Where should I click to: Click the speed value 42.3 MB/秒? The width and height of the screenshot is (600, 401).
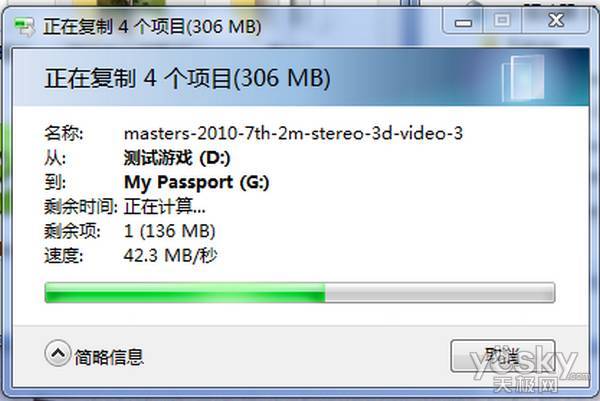(x=170, y=256)
